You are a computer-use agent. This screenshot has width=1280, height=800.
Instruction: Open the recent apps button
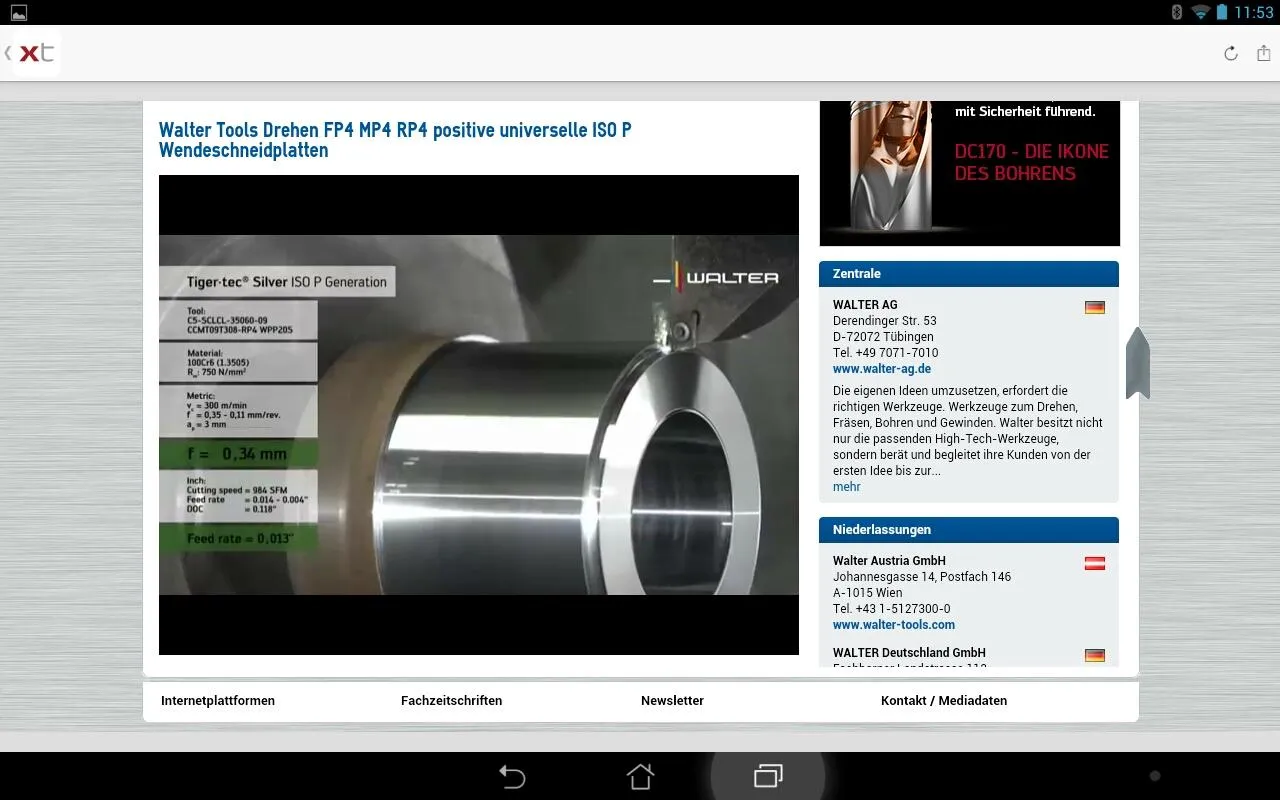click(x=768, y=776)
